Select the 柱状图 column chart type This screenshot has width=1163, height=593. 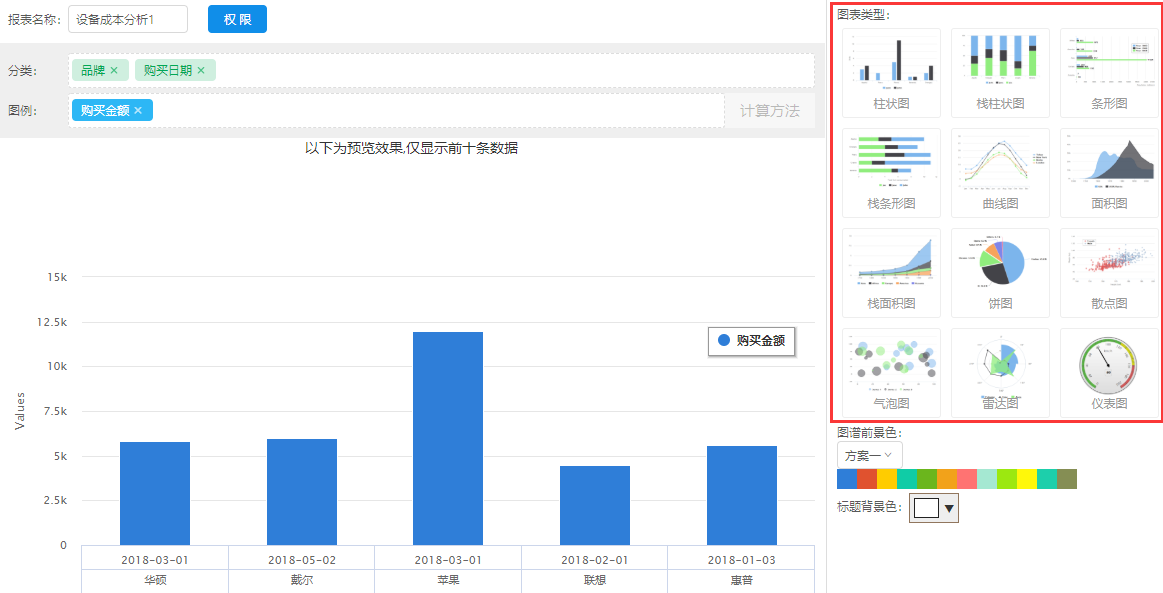891,71
